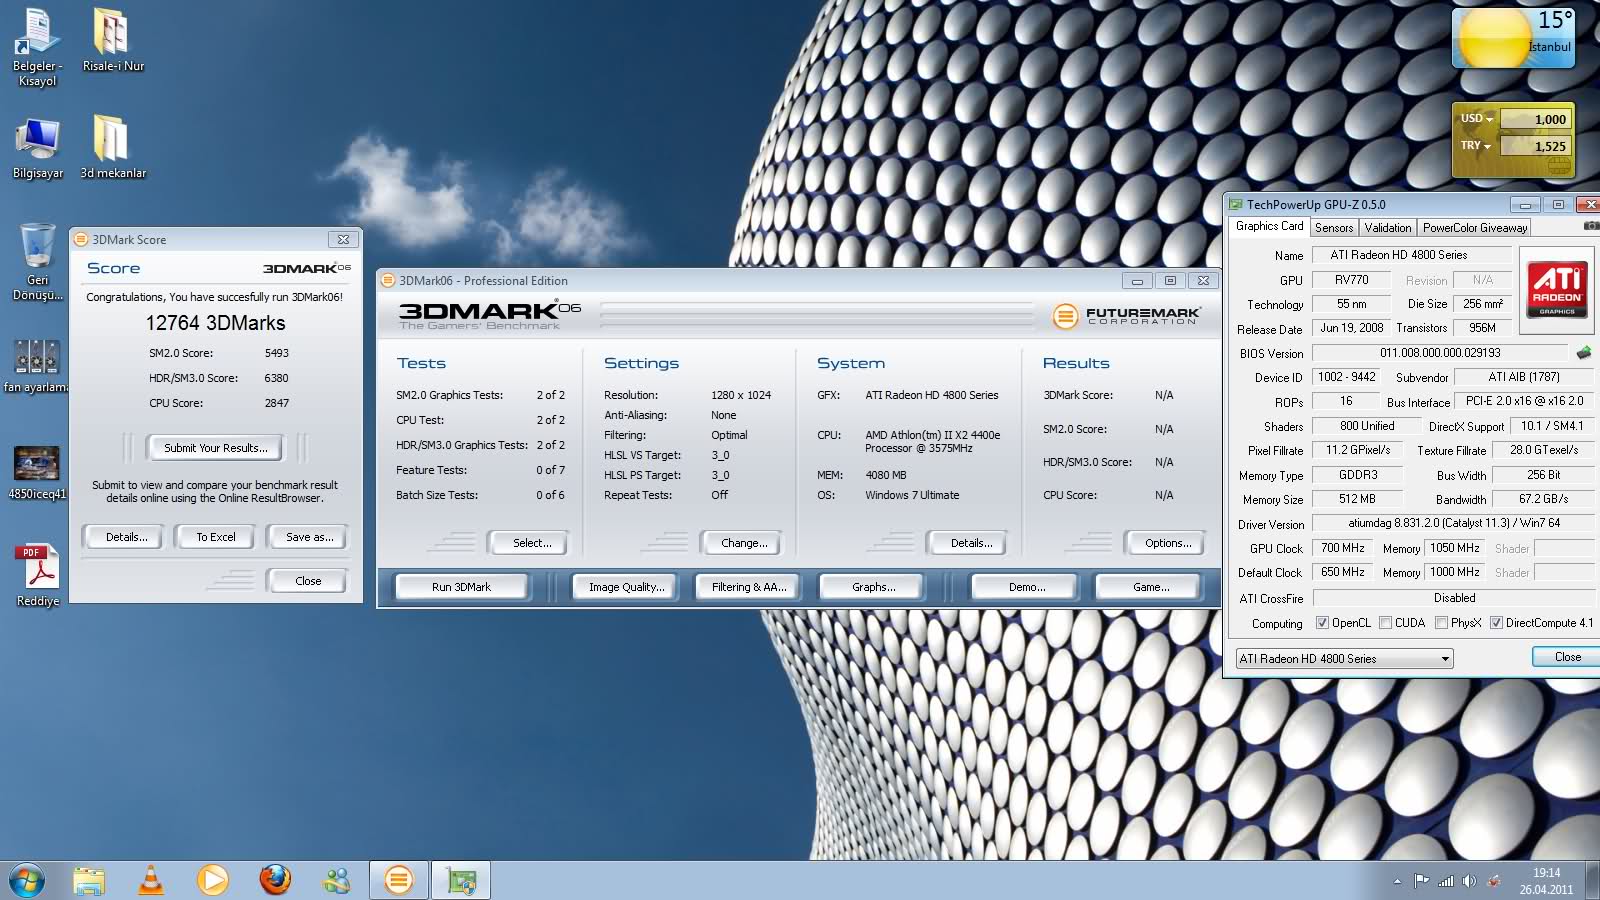The height and width of the screenshot is (900, 1600).
Task: Open the Reddiye PDF file
Action: pyautogui.click(x=37, y=576)
